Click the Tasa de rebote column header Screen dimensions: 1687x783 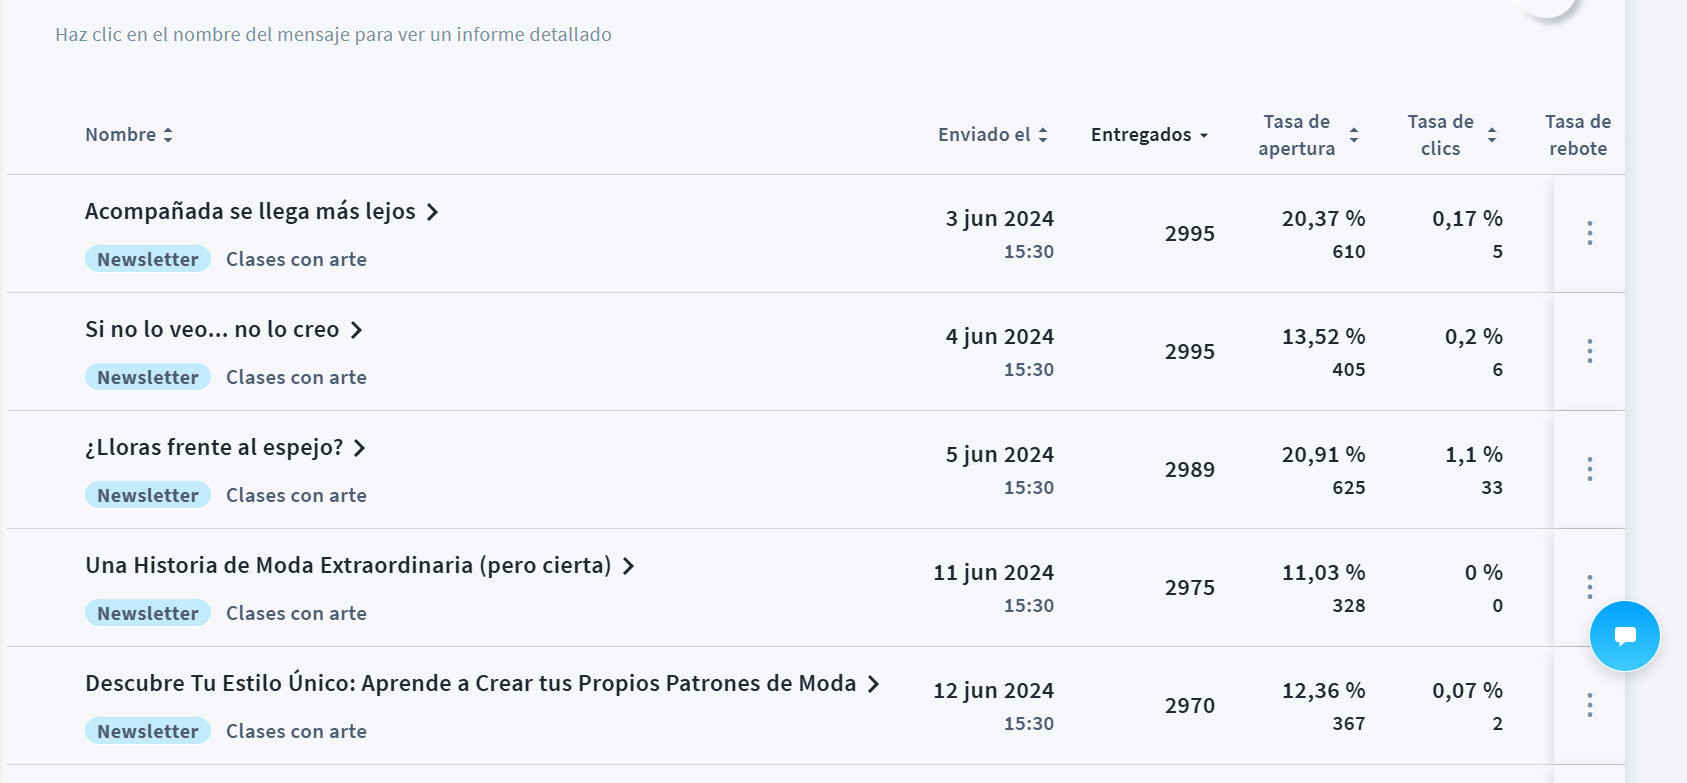tap(1577, 135)
